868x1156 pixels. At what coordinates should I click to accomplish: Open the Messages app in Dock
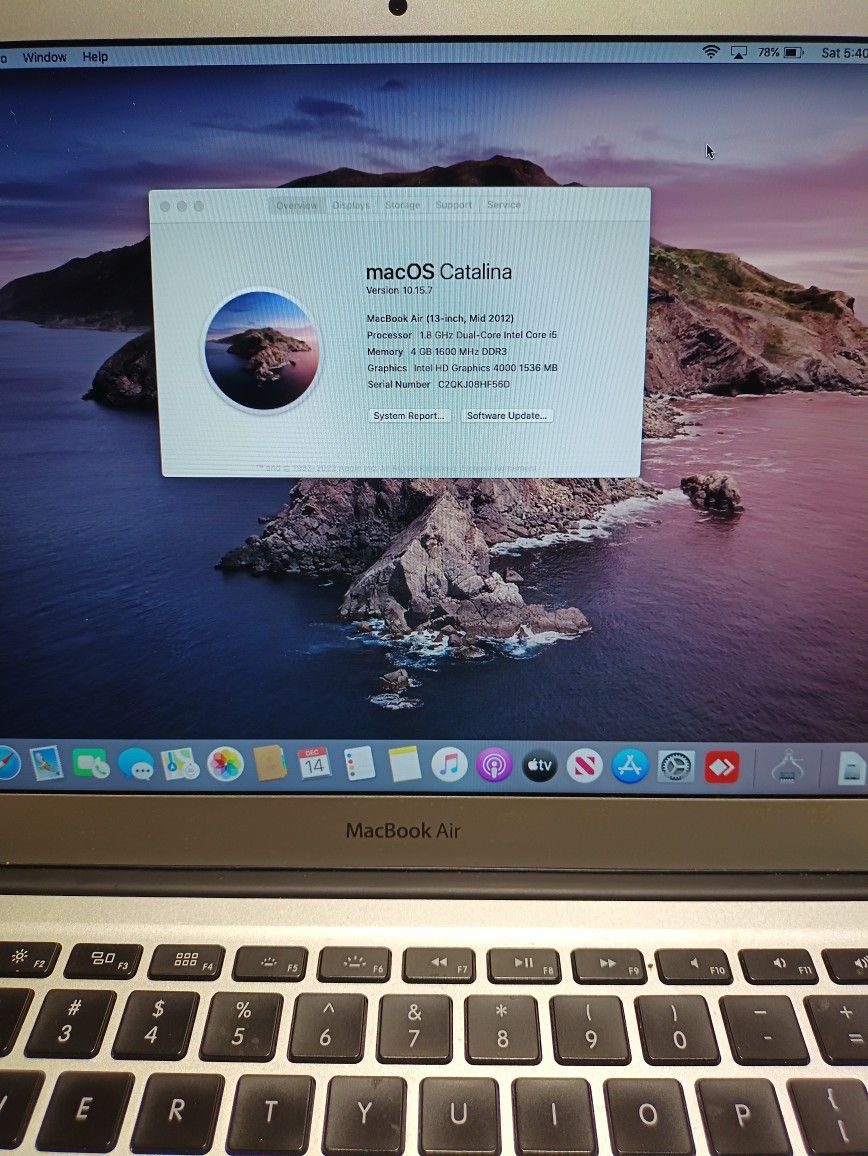point(136,765)
